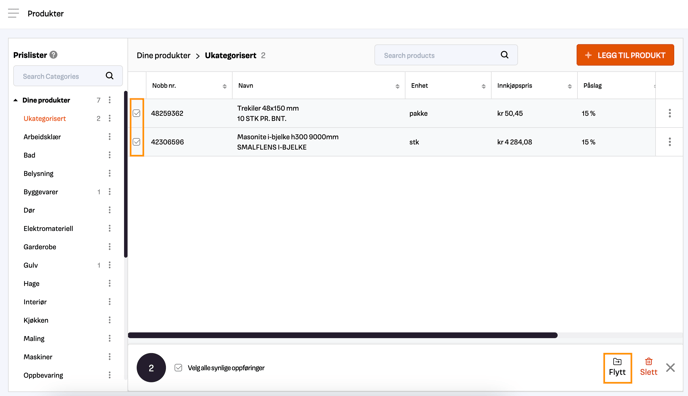
Task: Uncheck the checkbox for product 42306596
Action: click(136, 142)
